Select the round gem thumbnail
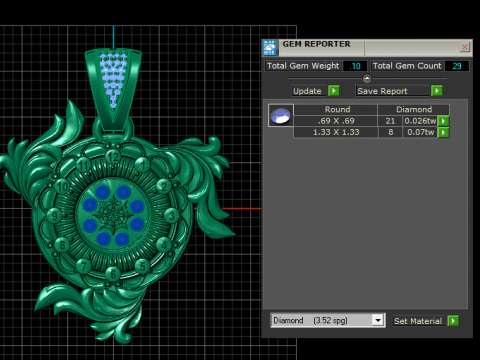The image size is (480, 360). click(281, 115)
